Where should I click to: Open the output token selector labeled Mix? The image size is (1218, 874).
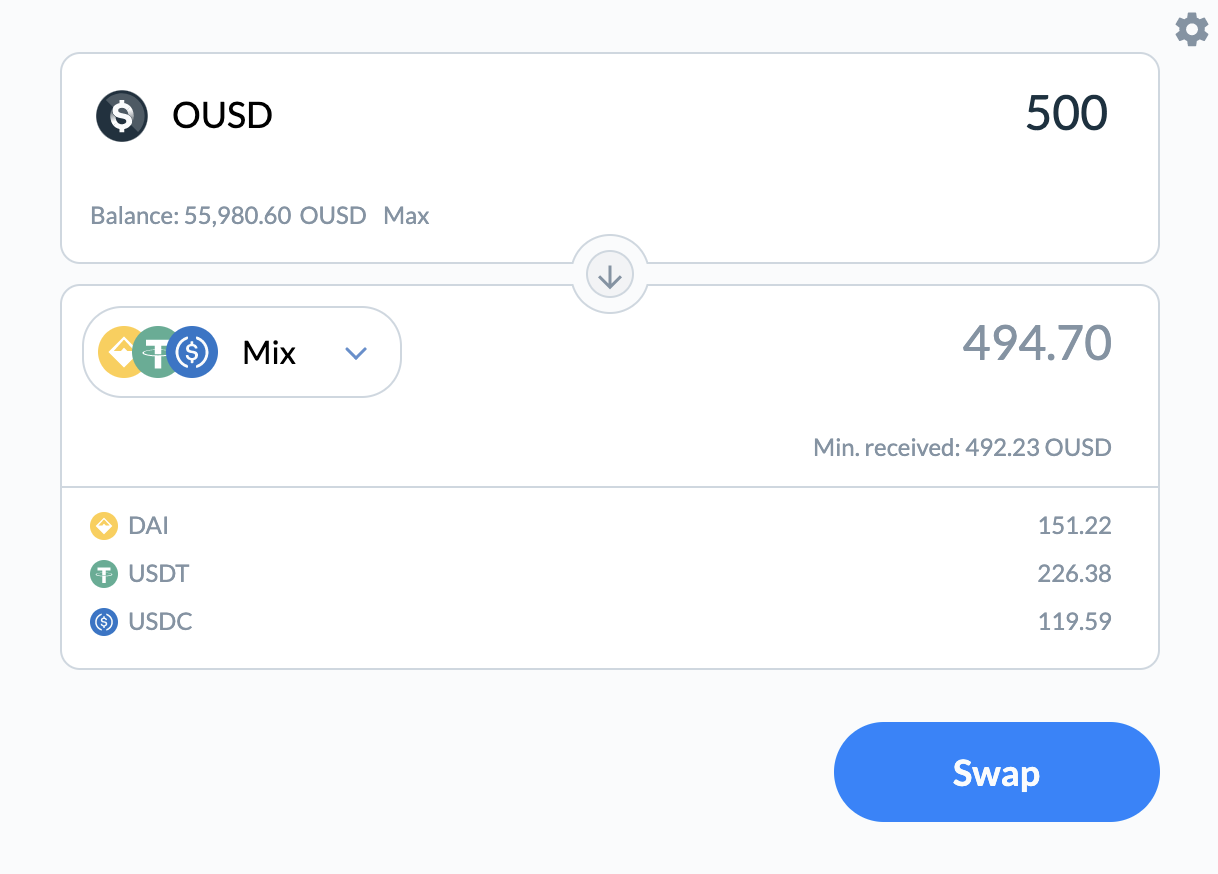click(x=268, y=352)
